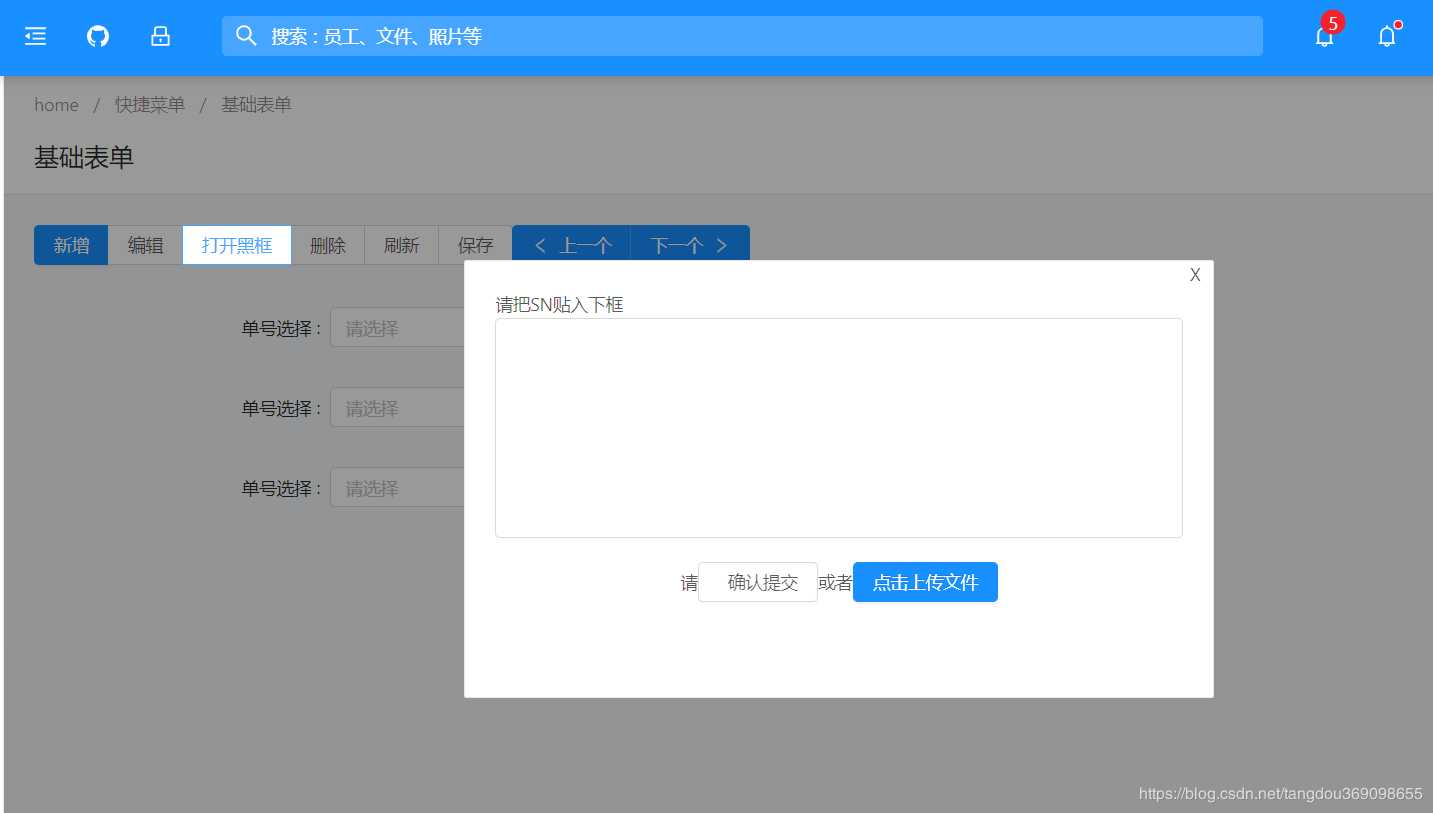Click the 快捷菜单 breadcrumb
The width and height of the screenshot is (1433, 813).
[150, 105]
